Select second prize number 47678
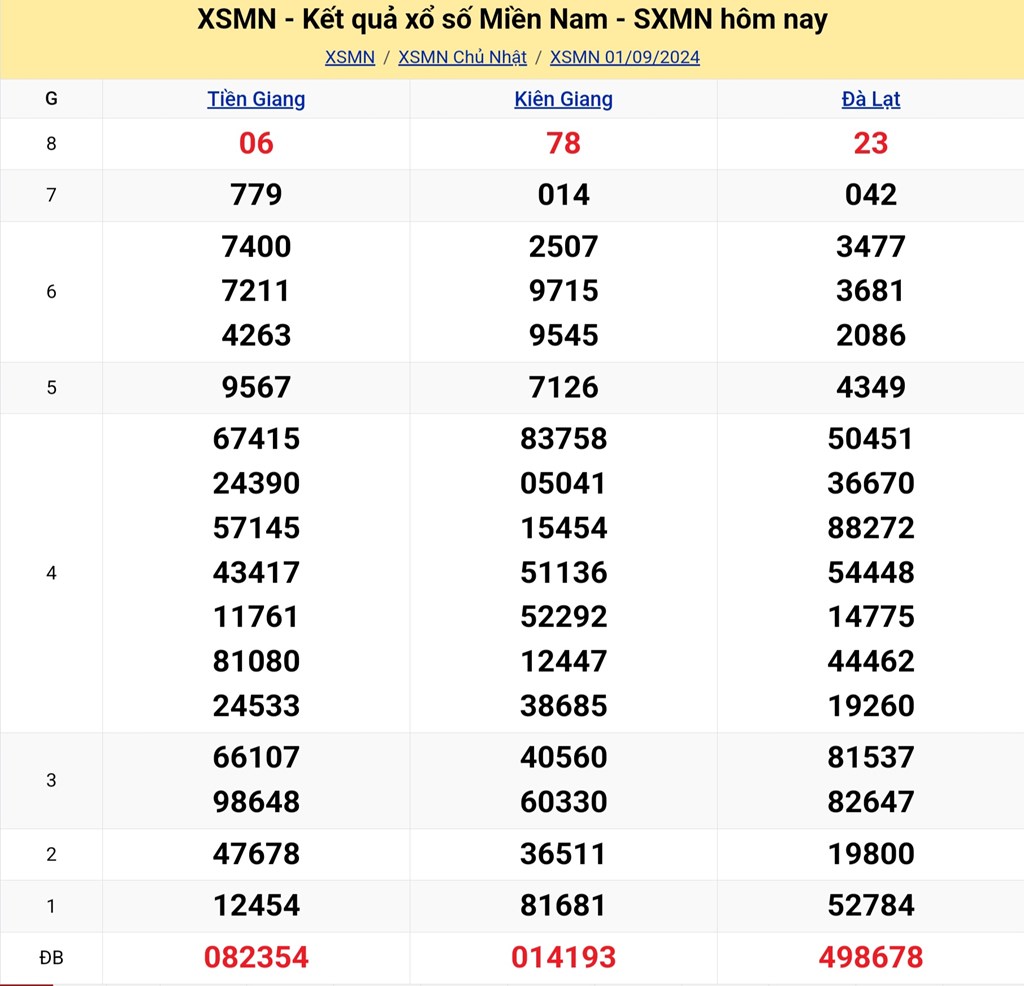The width and height of the screenshot is (1024, 986). pyautogui.click(x=256, y=853)
